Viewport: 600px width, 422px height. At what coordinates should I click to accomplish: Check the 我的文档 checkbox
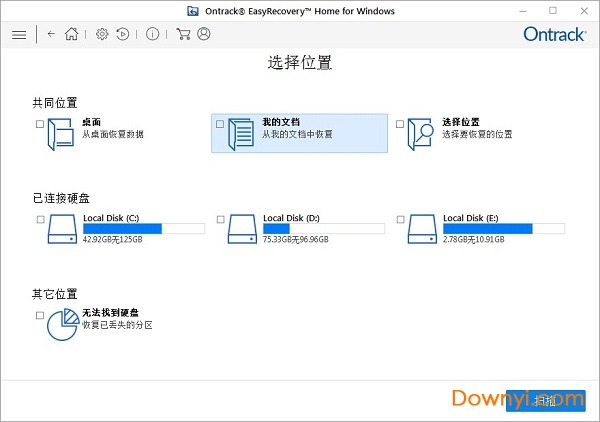click(x=220, y=124)
